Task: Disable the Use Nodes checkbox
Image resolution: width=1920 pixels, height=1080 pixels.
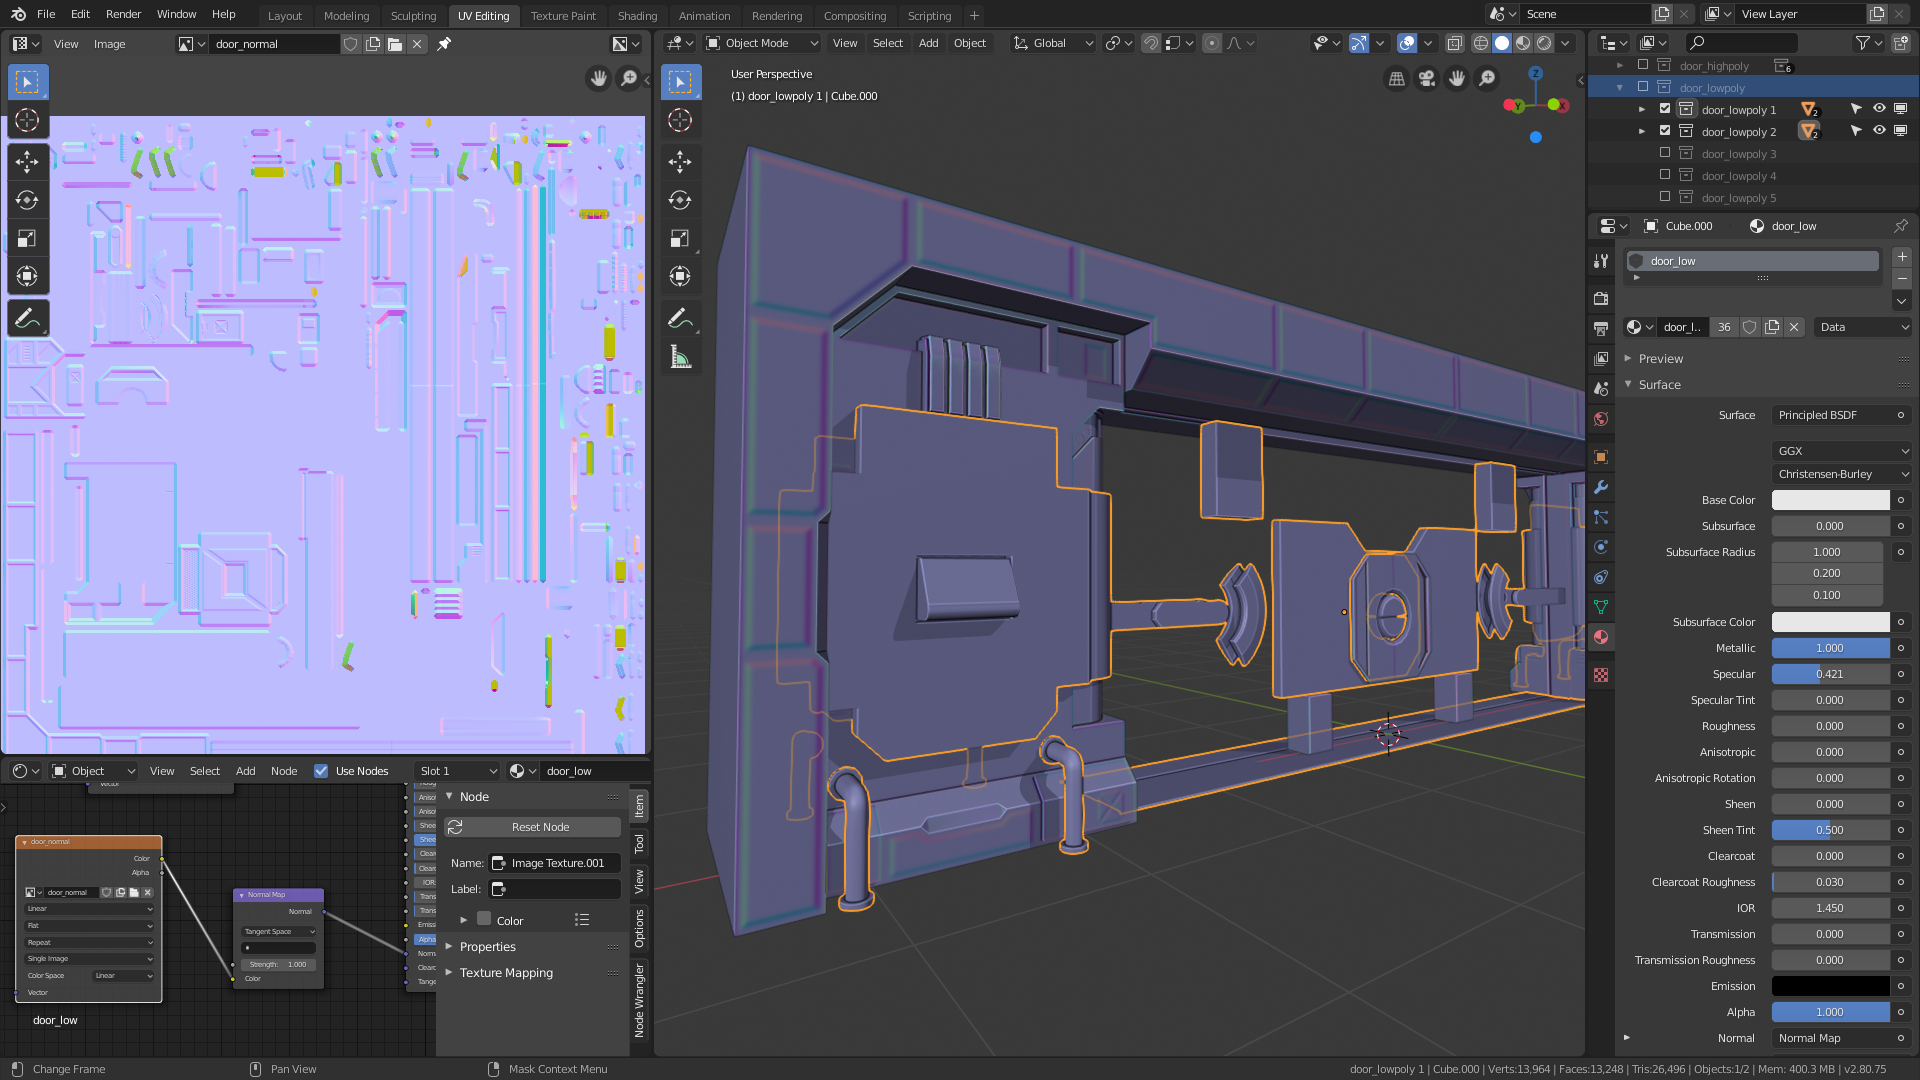Action: pyautogui.click(x=321, y=771)
